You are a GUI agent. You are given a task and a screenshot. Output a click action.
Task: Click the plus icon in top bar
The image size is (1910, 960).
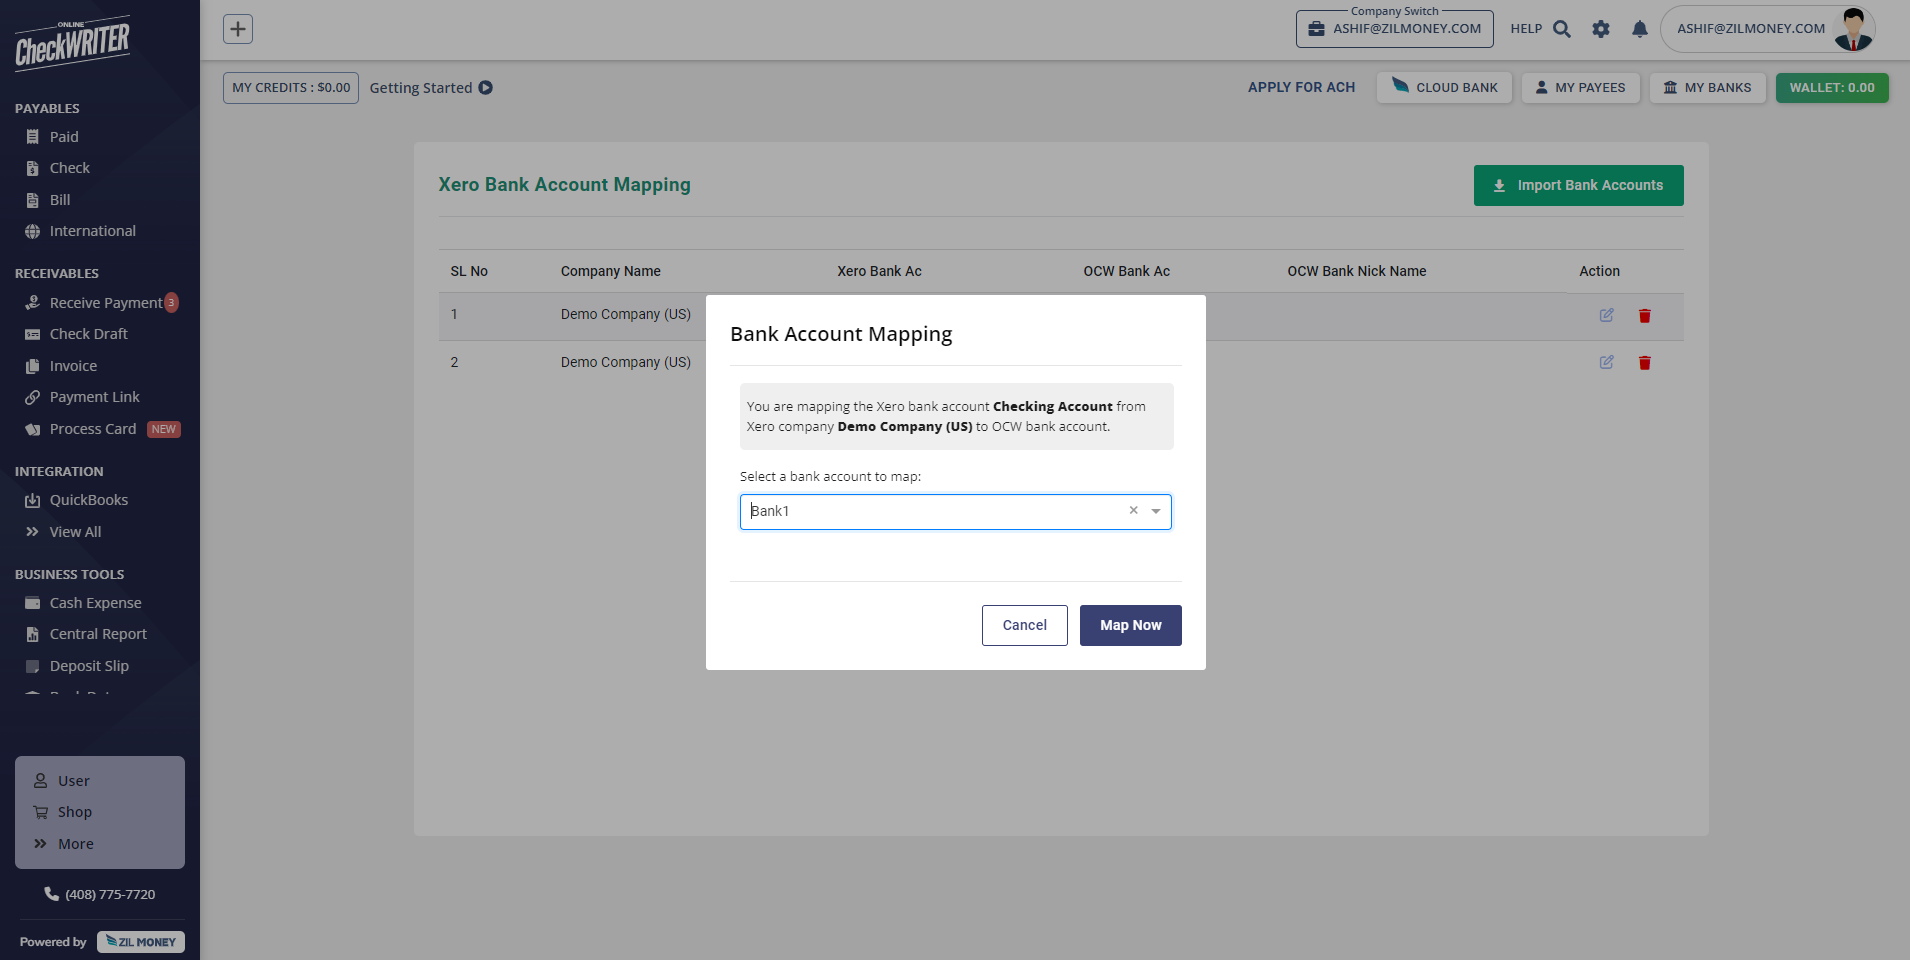tap(238, 29)
